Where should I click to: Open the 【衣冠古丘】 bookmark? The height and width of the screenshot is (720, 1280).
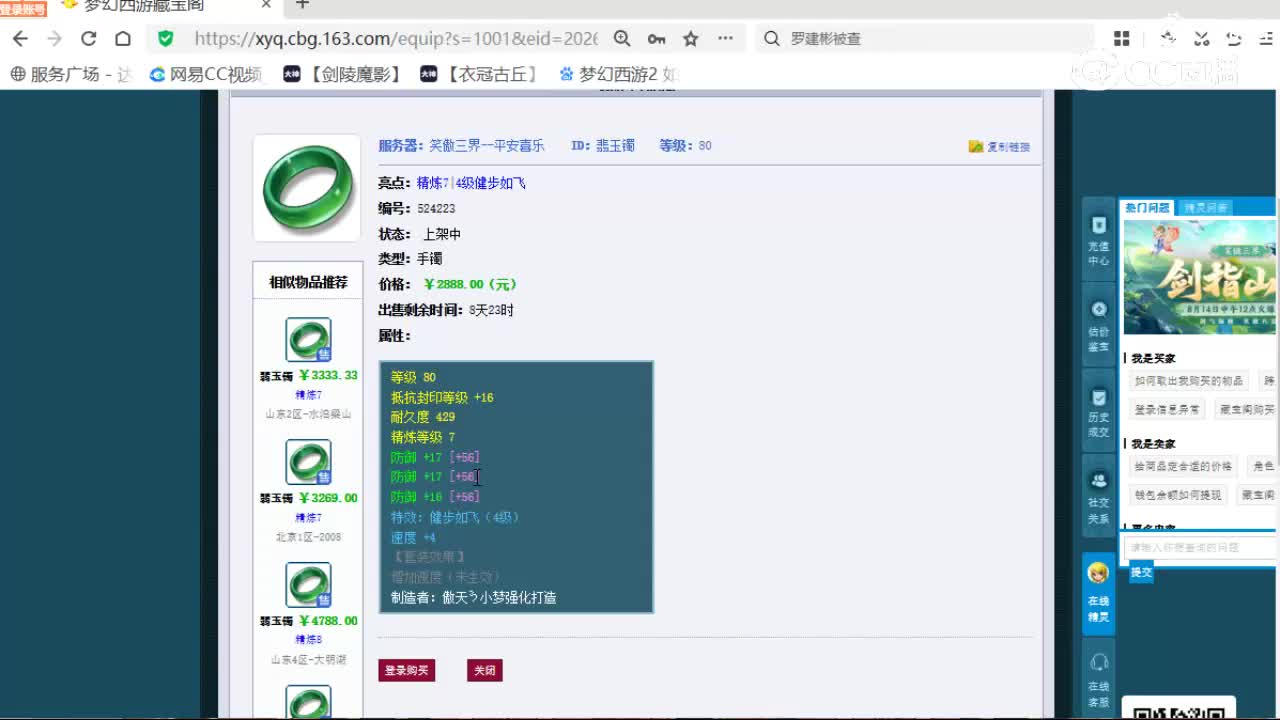pos(480,74)
